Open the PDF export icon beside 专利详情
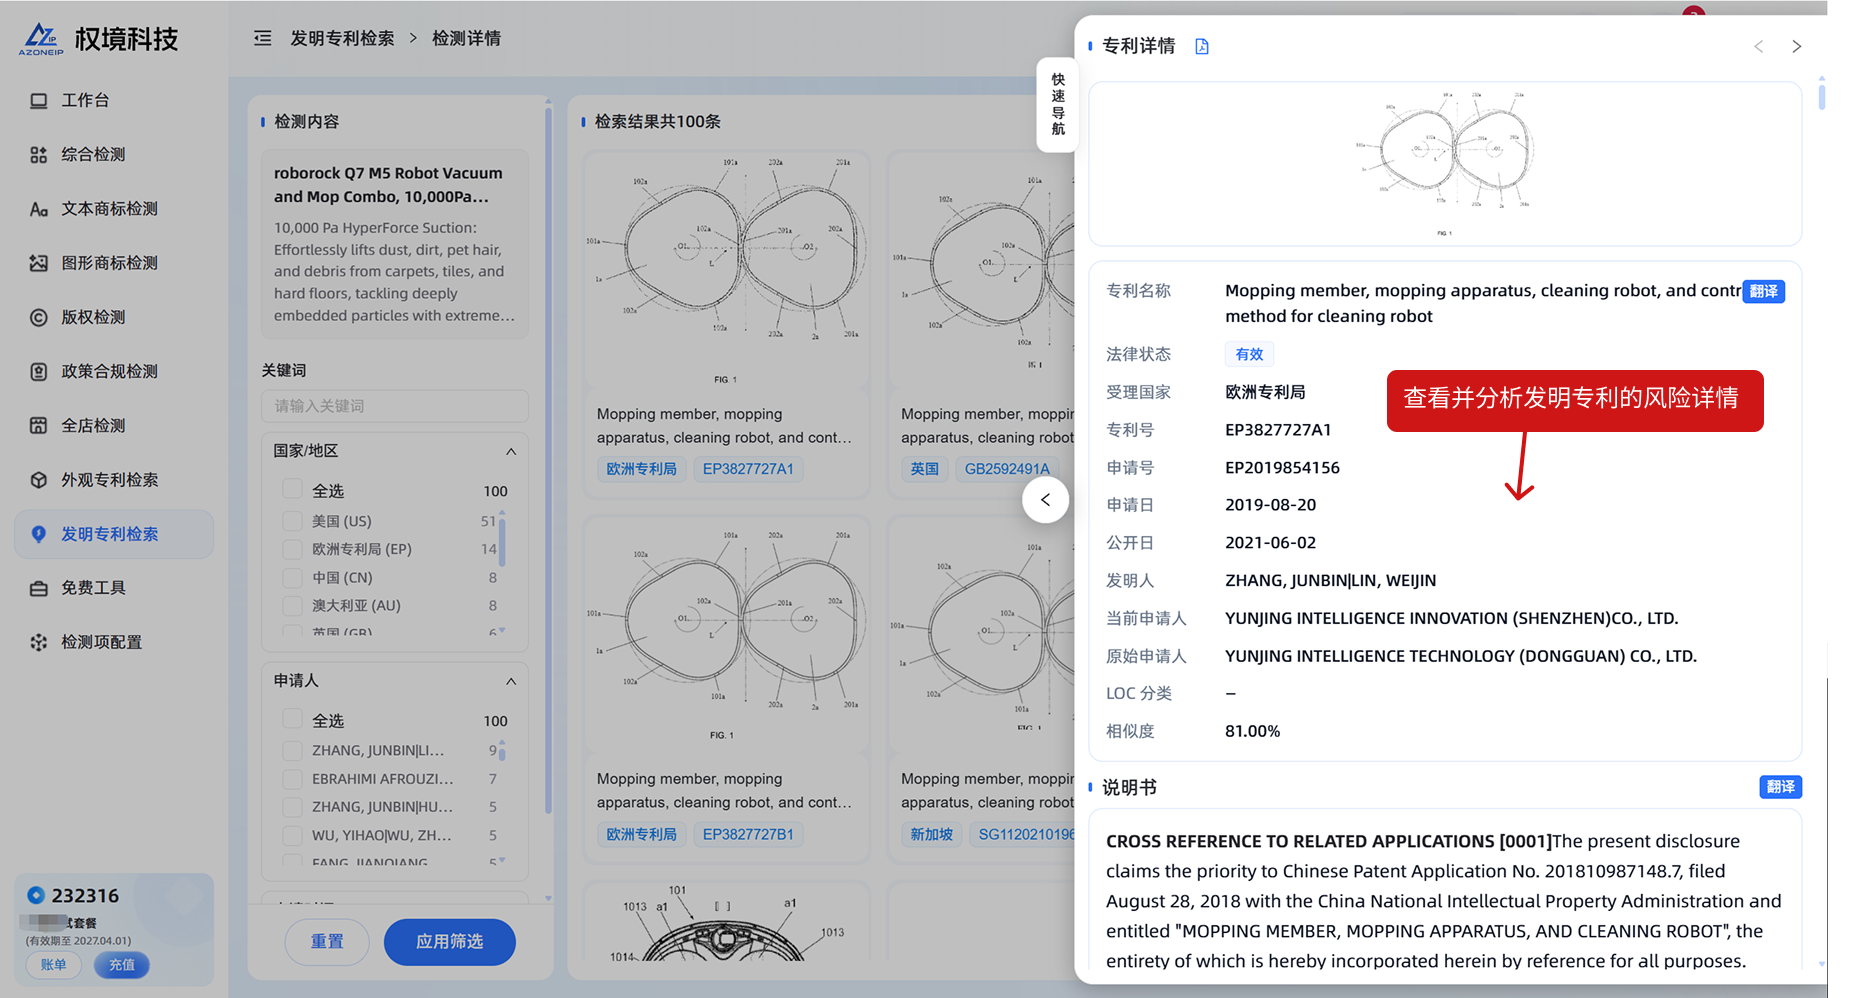 pos(1202,46)
